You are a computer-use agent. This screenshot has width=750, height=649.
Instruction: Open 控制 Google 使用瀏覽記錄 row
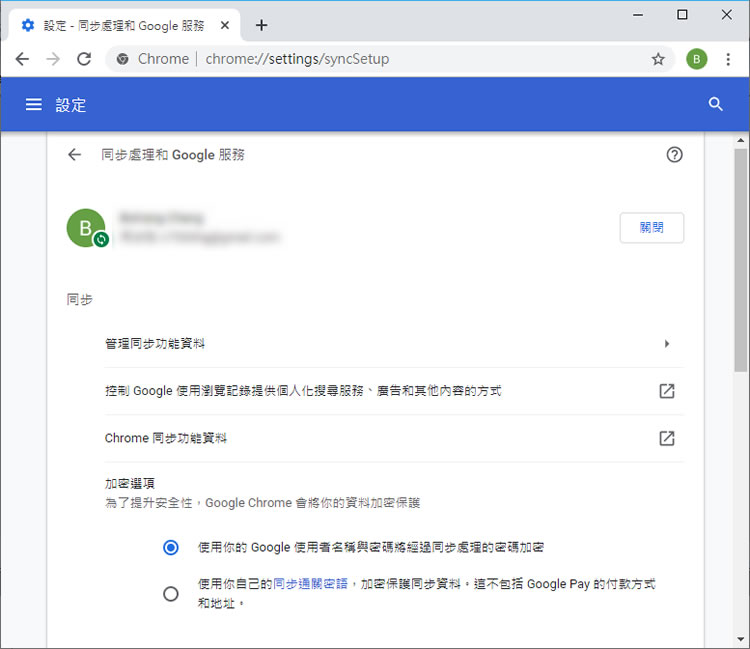[x=394, y=391]
